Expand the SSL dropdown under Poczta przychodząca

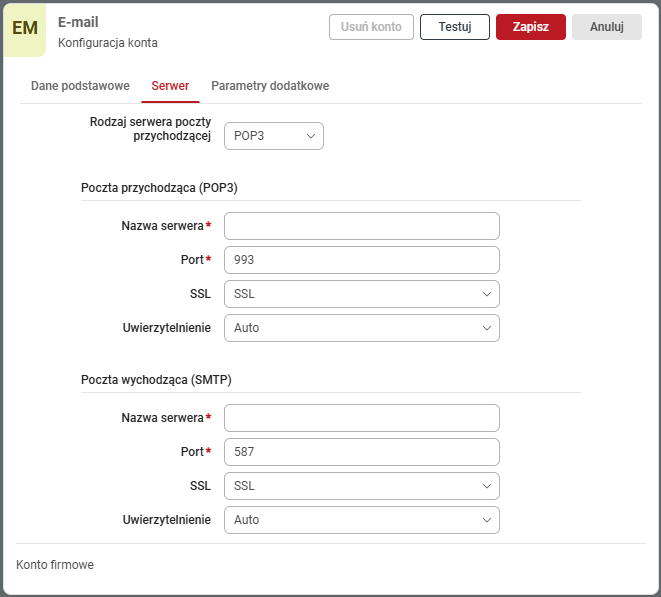361,294
